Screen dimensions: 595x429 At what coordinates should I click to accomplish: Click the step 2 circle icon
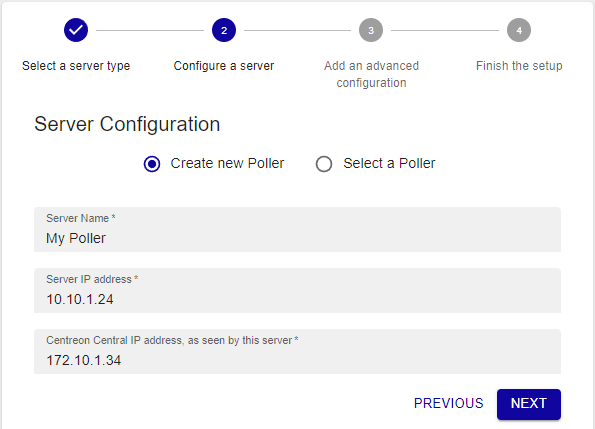pos(224,30)
